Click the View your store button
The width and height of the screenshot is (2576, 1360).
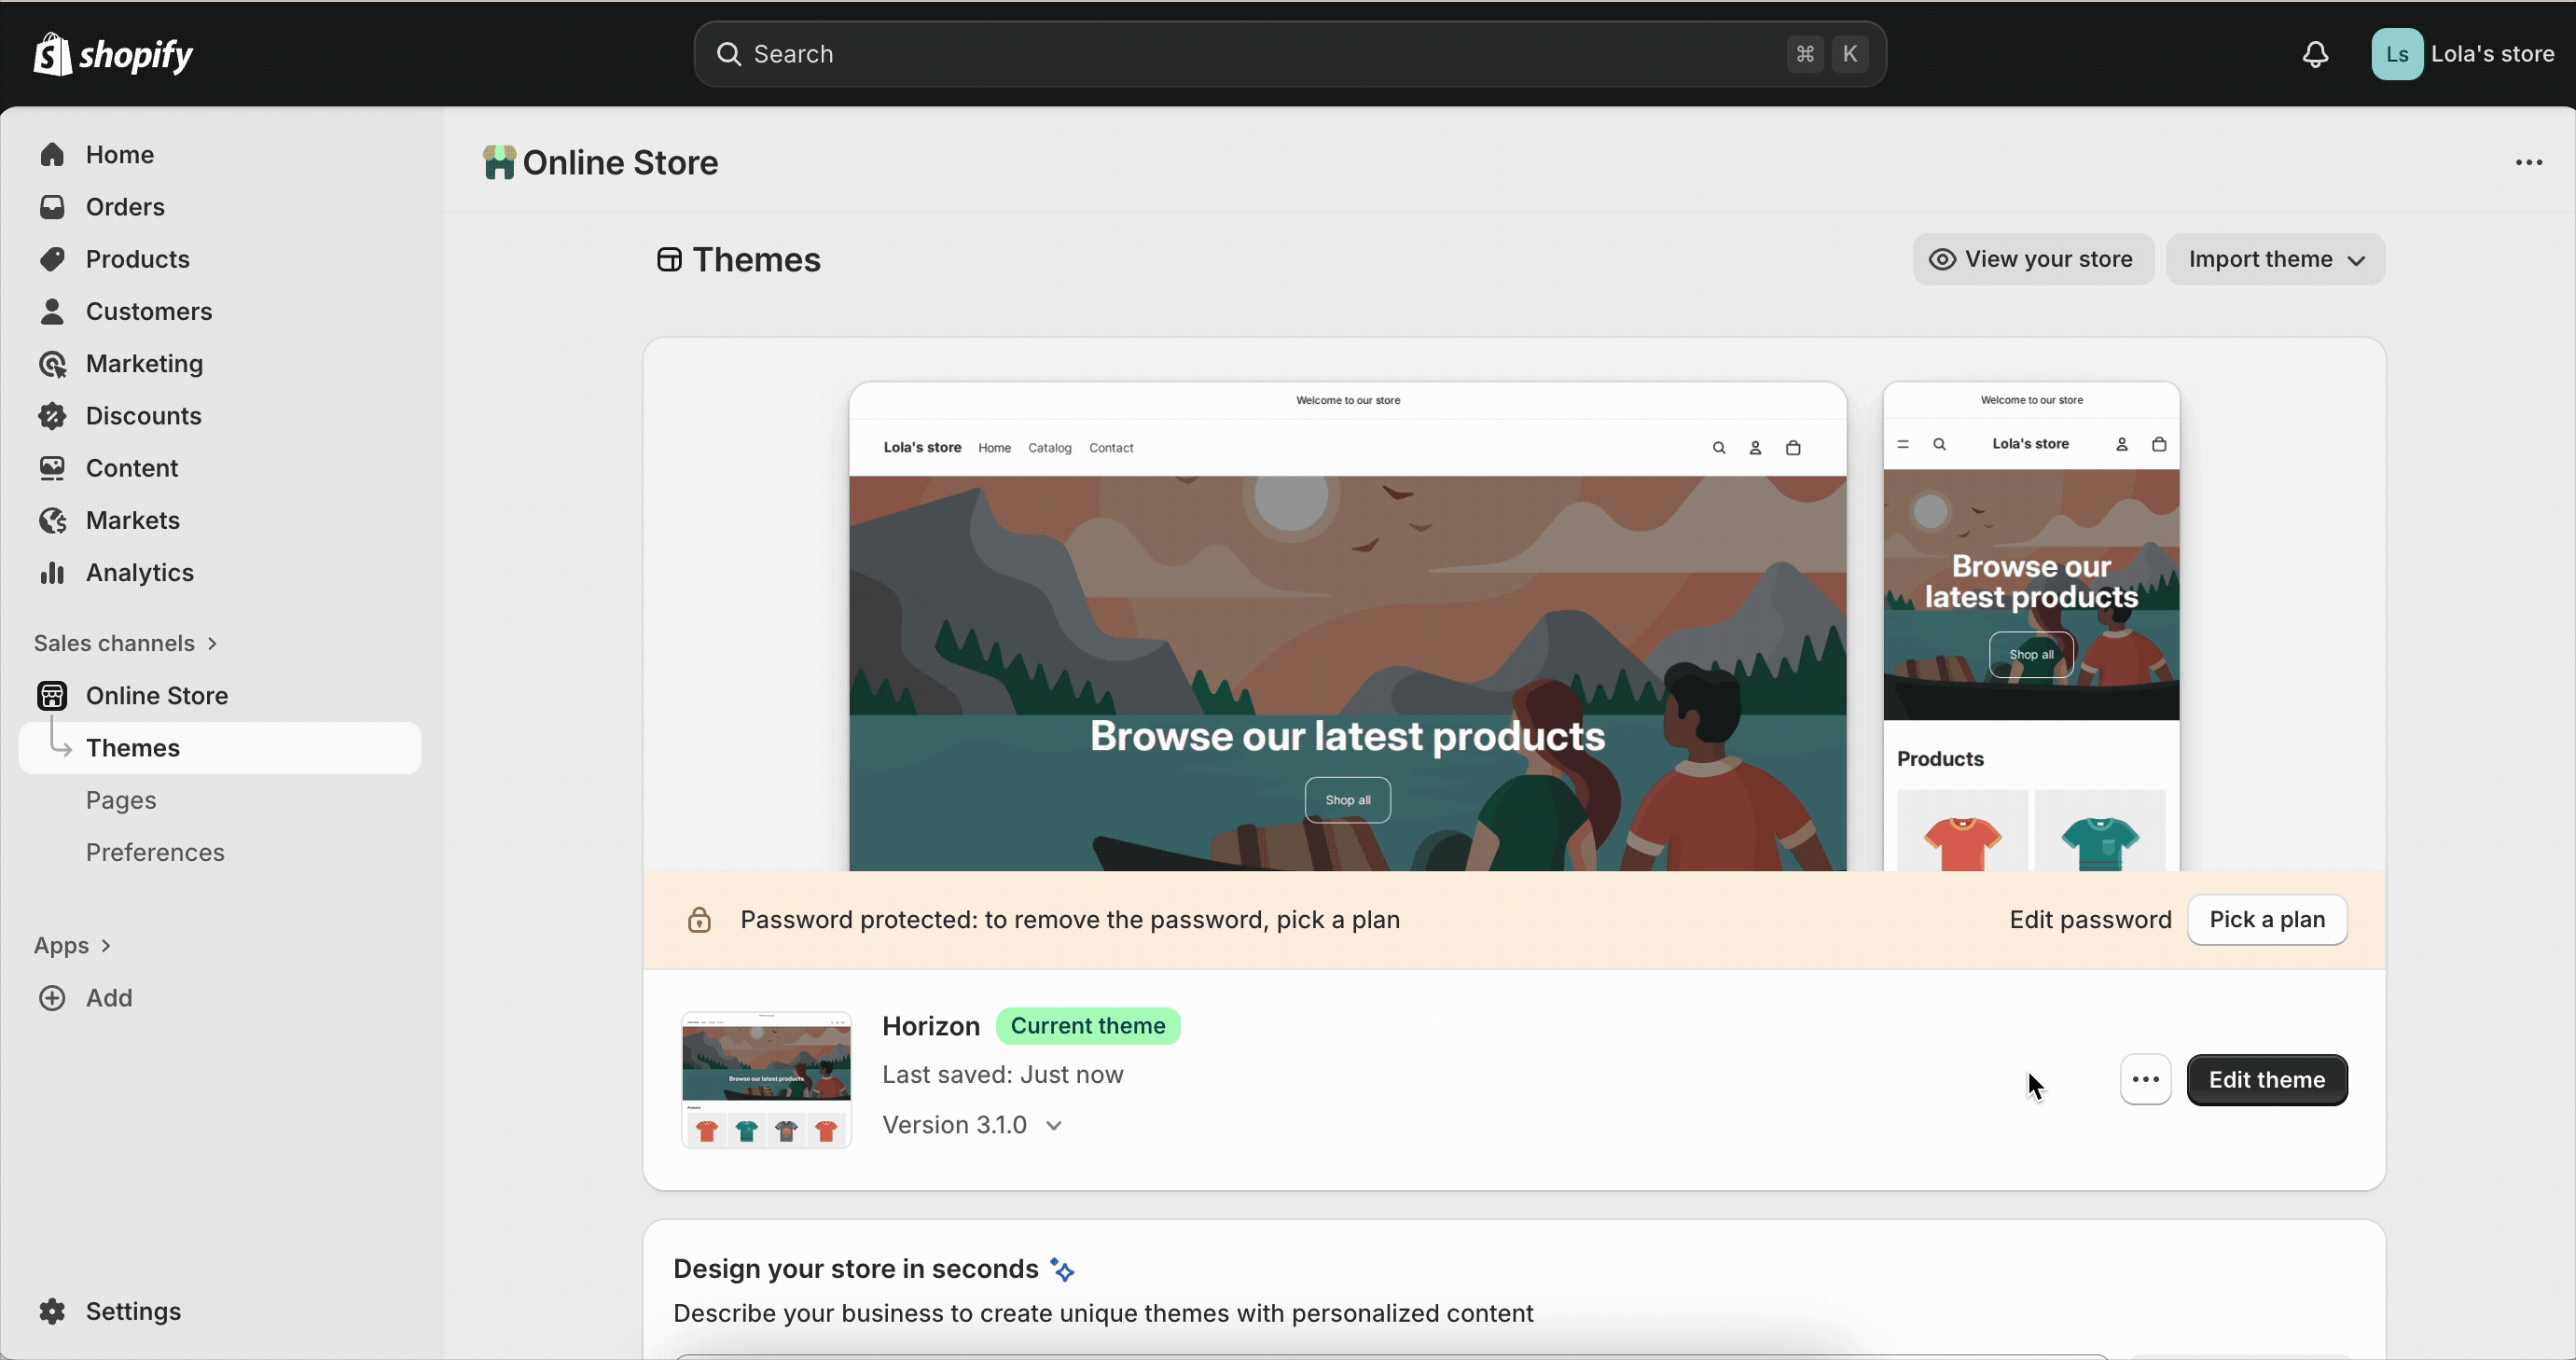click(2032, 259)
